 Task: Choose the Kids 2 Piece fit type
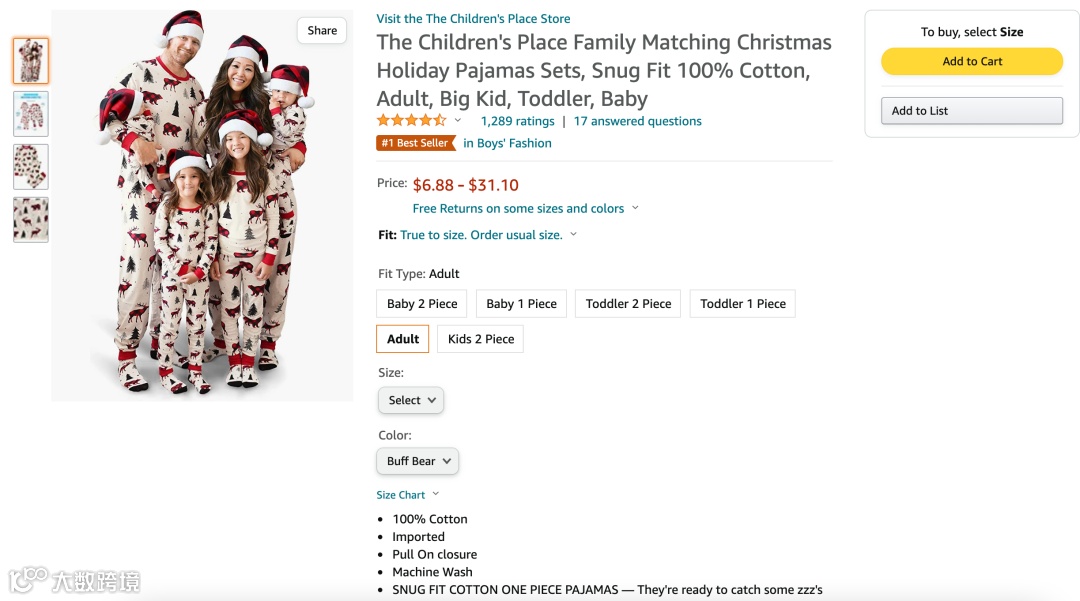[x=480, y=339]
